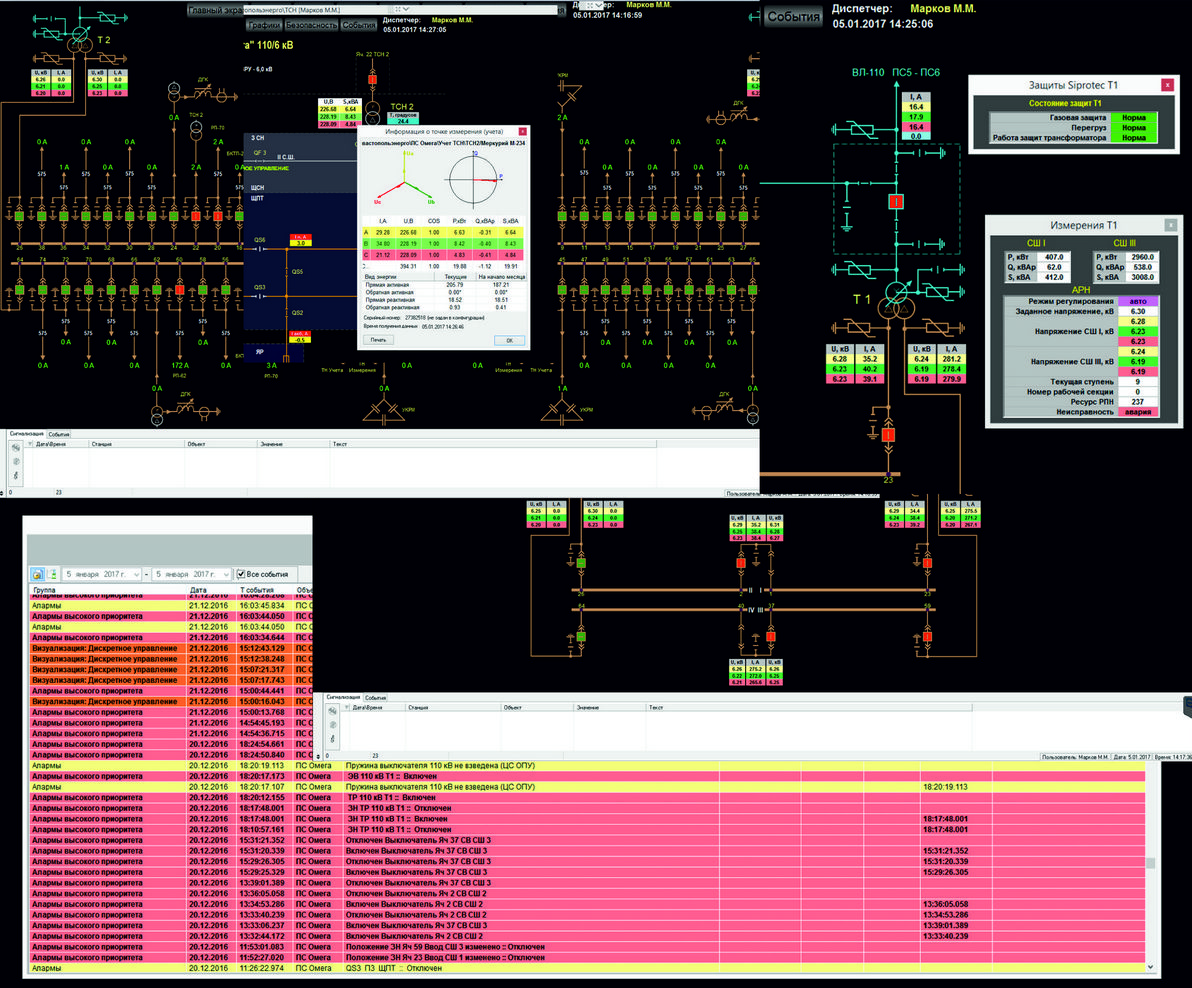Open the start date picker dropdown
The image size is (1192, 988).
[x=136, y=574]
